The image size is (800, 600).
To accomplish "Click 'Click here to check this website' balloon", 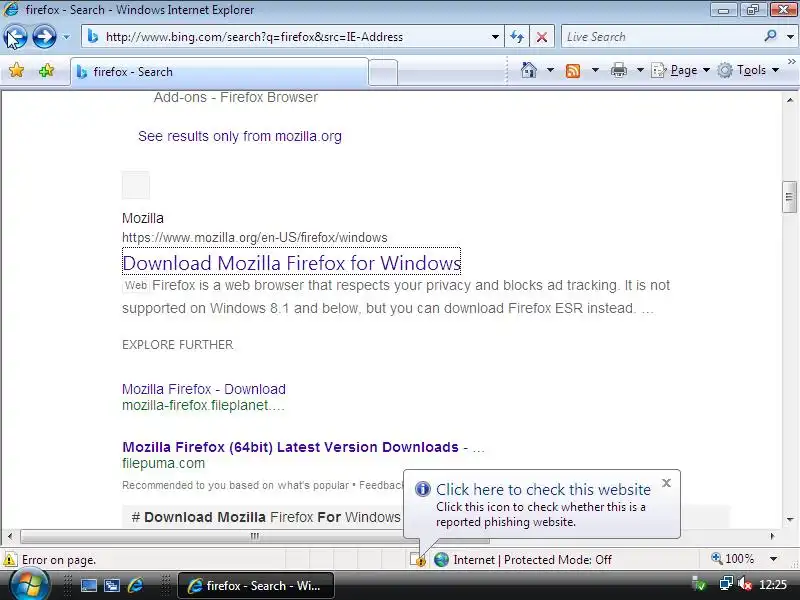I will point(543,489).
